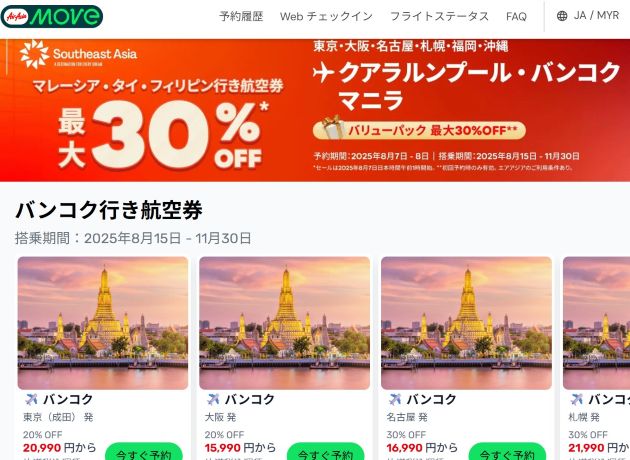Click the 30% OFF sale banner
This screenshot has width=630, height=460.
click(315, 110)
